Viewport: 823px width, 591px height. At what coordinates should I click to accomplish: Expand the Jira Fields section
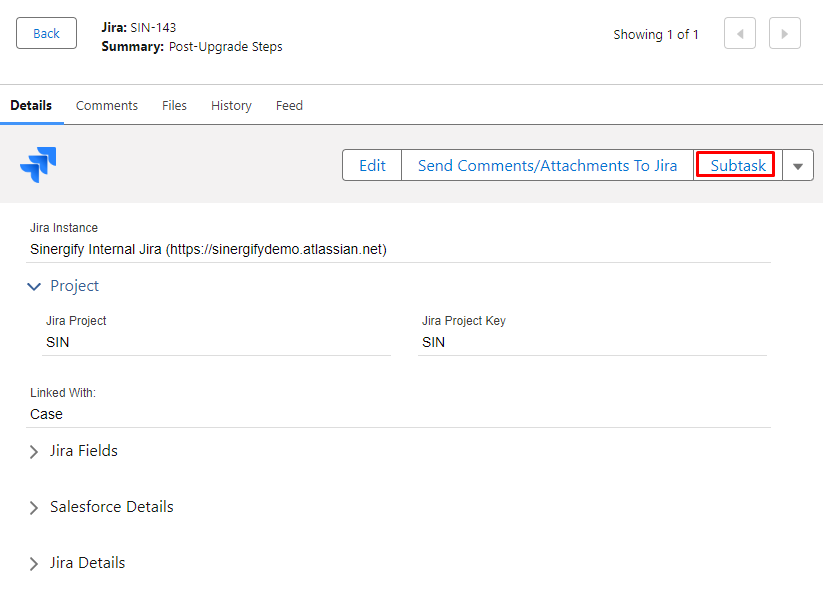[x=34, y=451]
